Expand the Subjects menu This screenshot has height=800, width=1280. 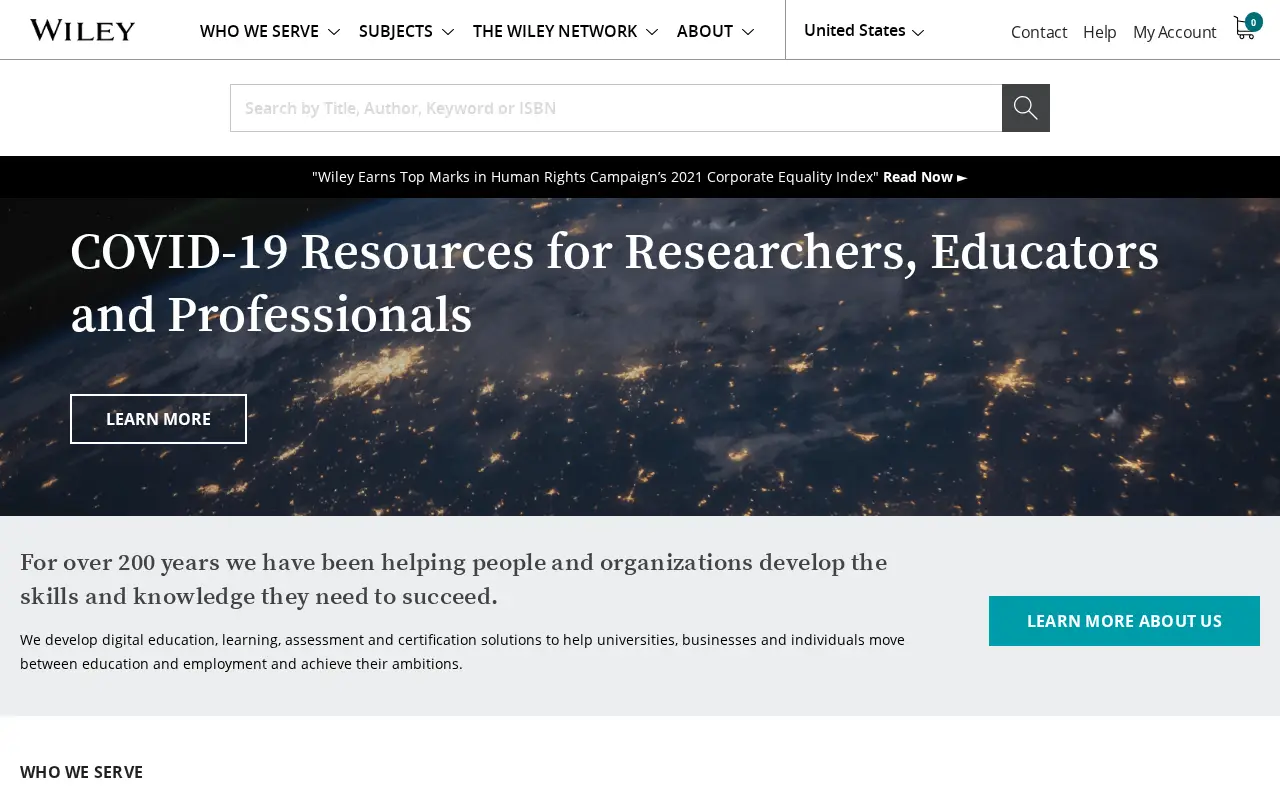(407, 31)
